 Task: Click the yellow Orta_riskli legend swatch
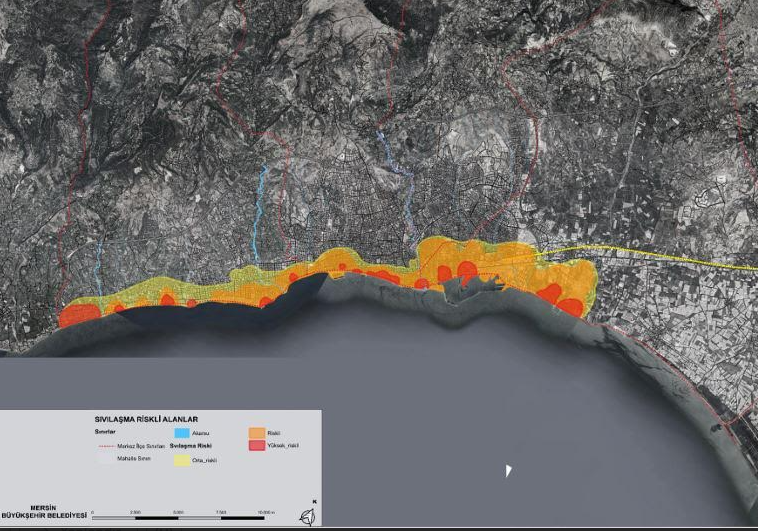coord(182,460)
